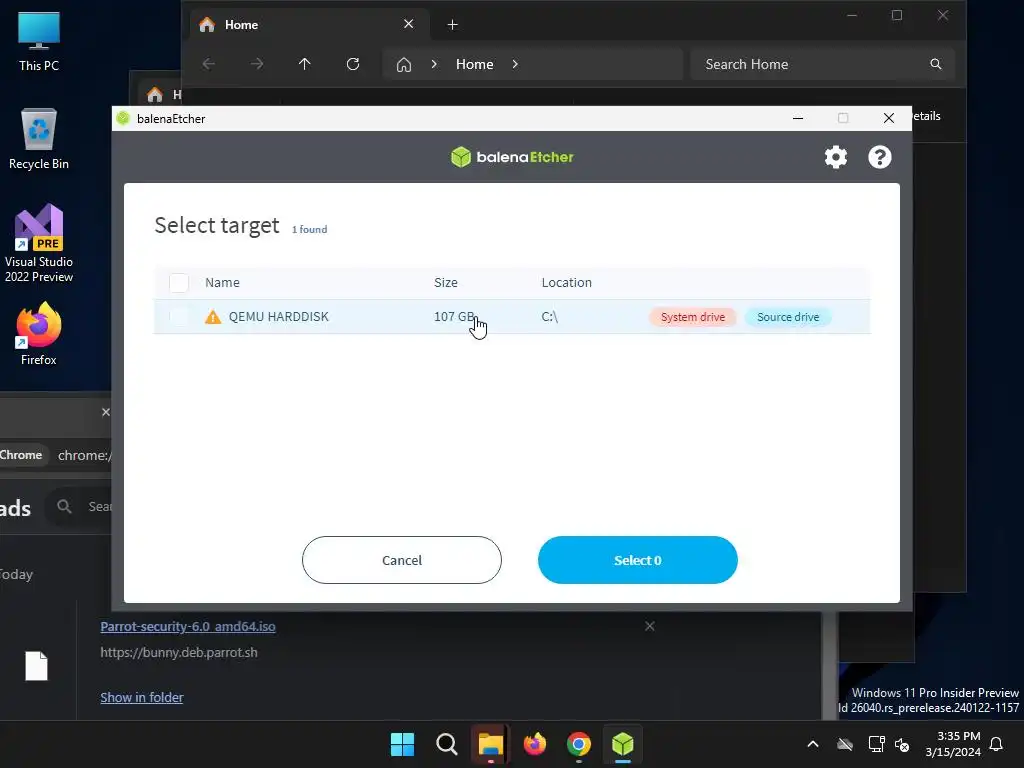1024x768 pixels.
Task: Go up one folder level in Explorer
Action: (x=304, y=64)
